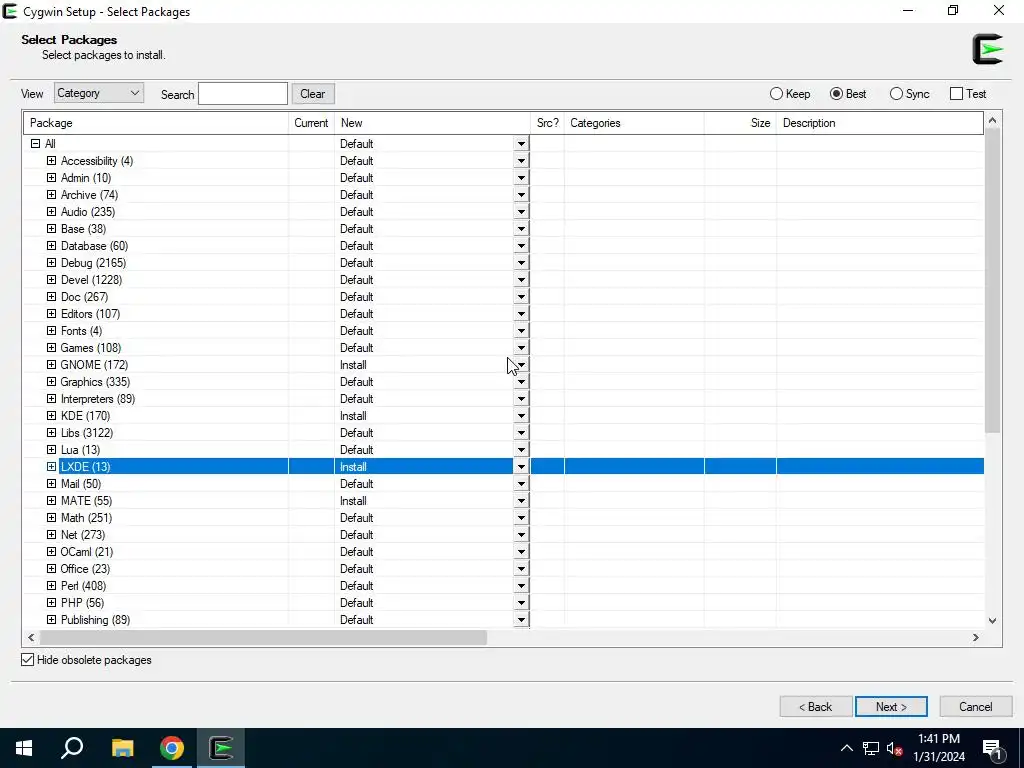Click the Current column header
The image size is (1024, 768).
click(312, 123)
